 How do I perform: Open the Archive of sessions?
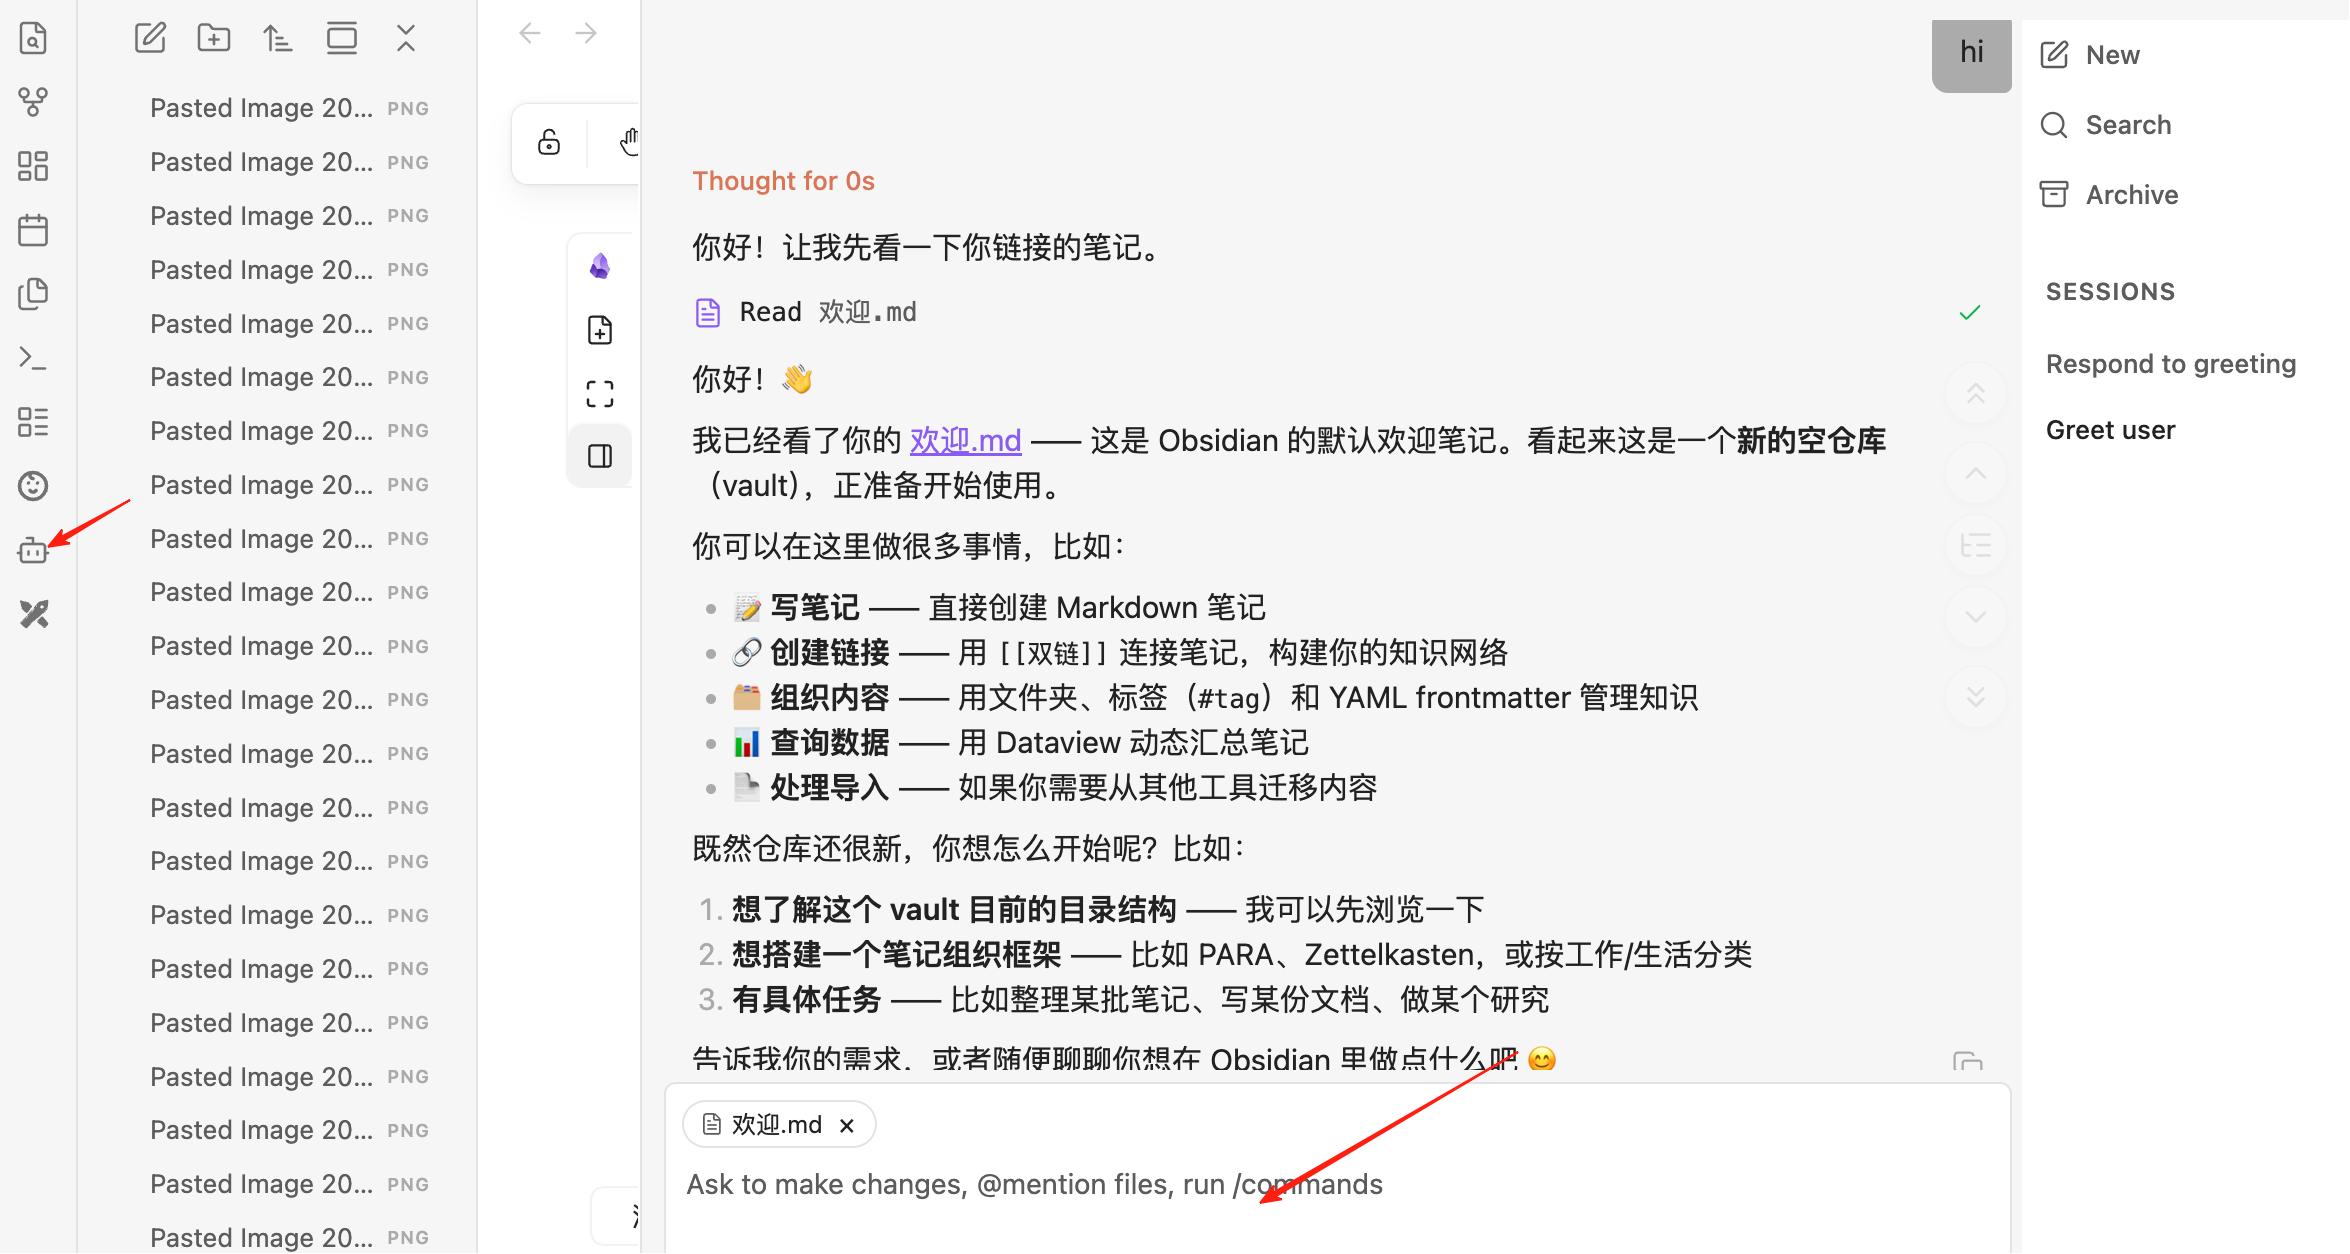tap(2109, 195)
